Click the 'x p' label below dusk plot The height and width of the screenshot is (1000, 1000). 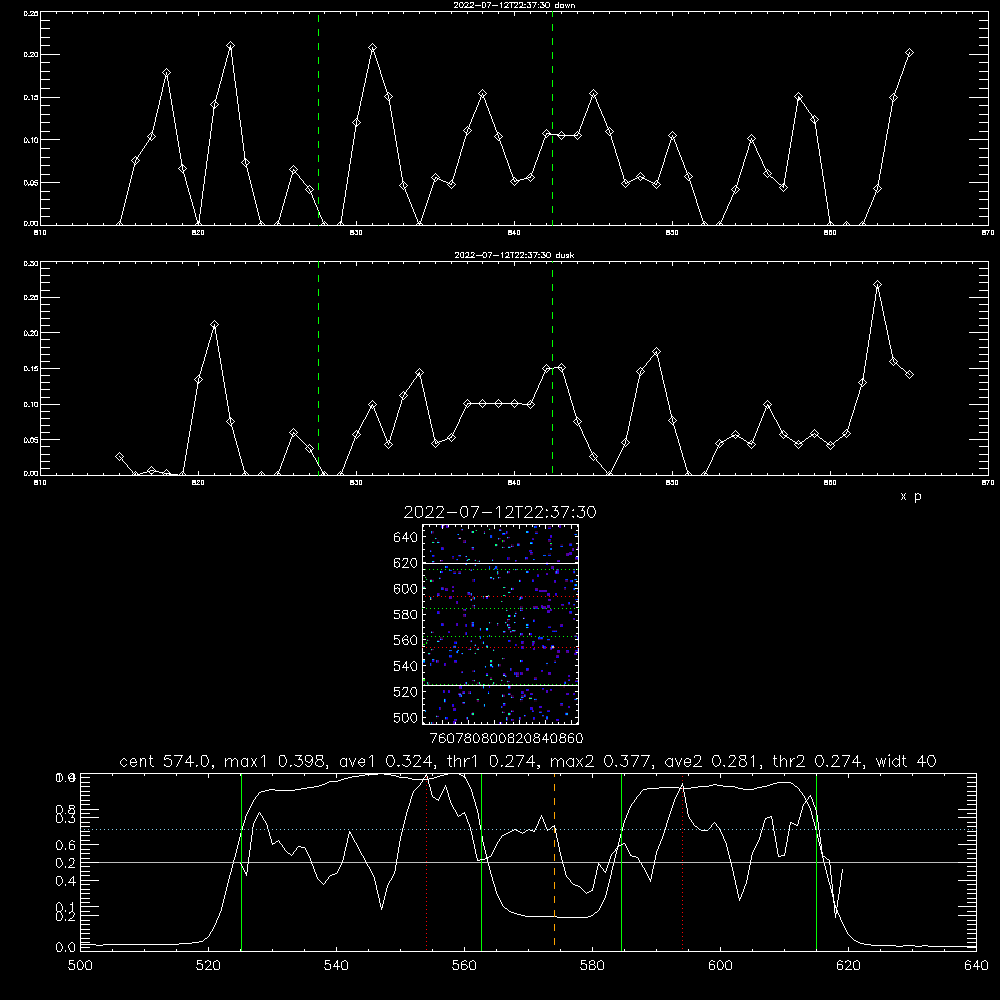[911, 496]
